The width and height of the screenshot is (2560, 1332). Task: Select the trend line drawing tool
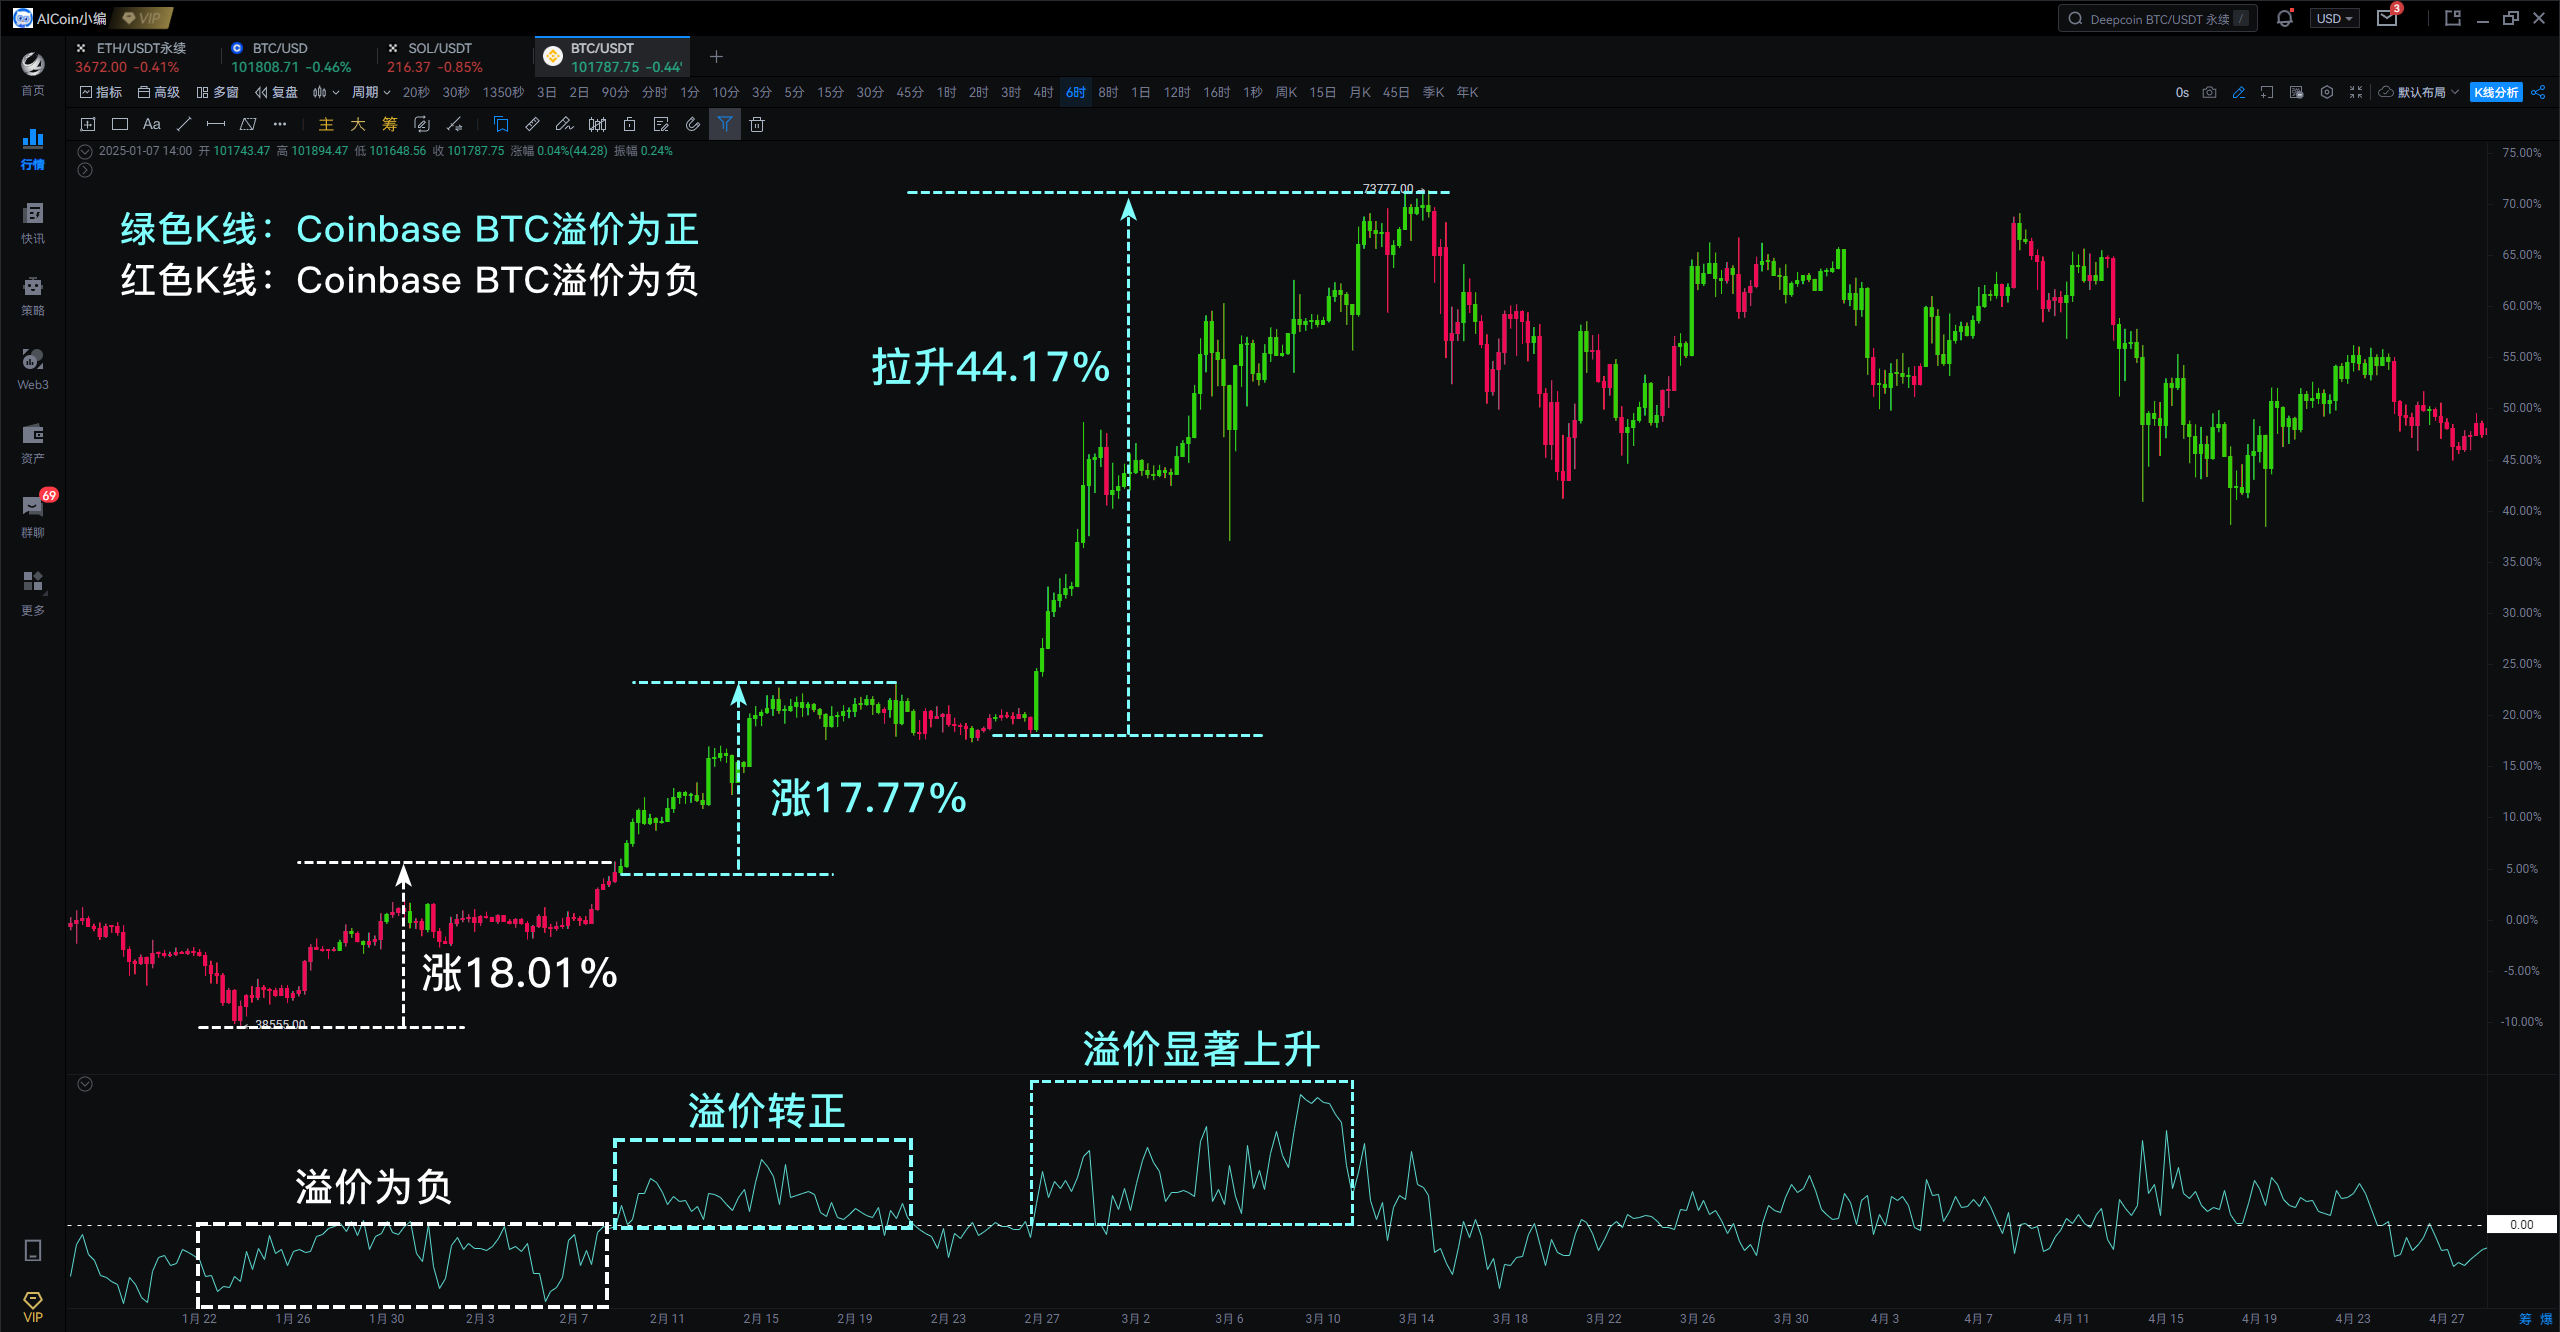[184, 124]
